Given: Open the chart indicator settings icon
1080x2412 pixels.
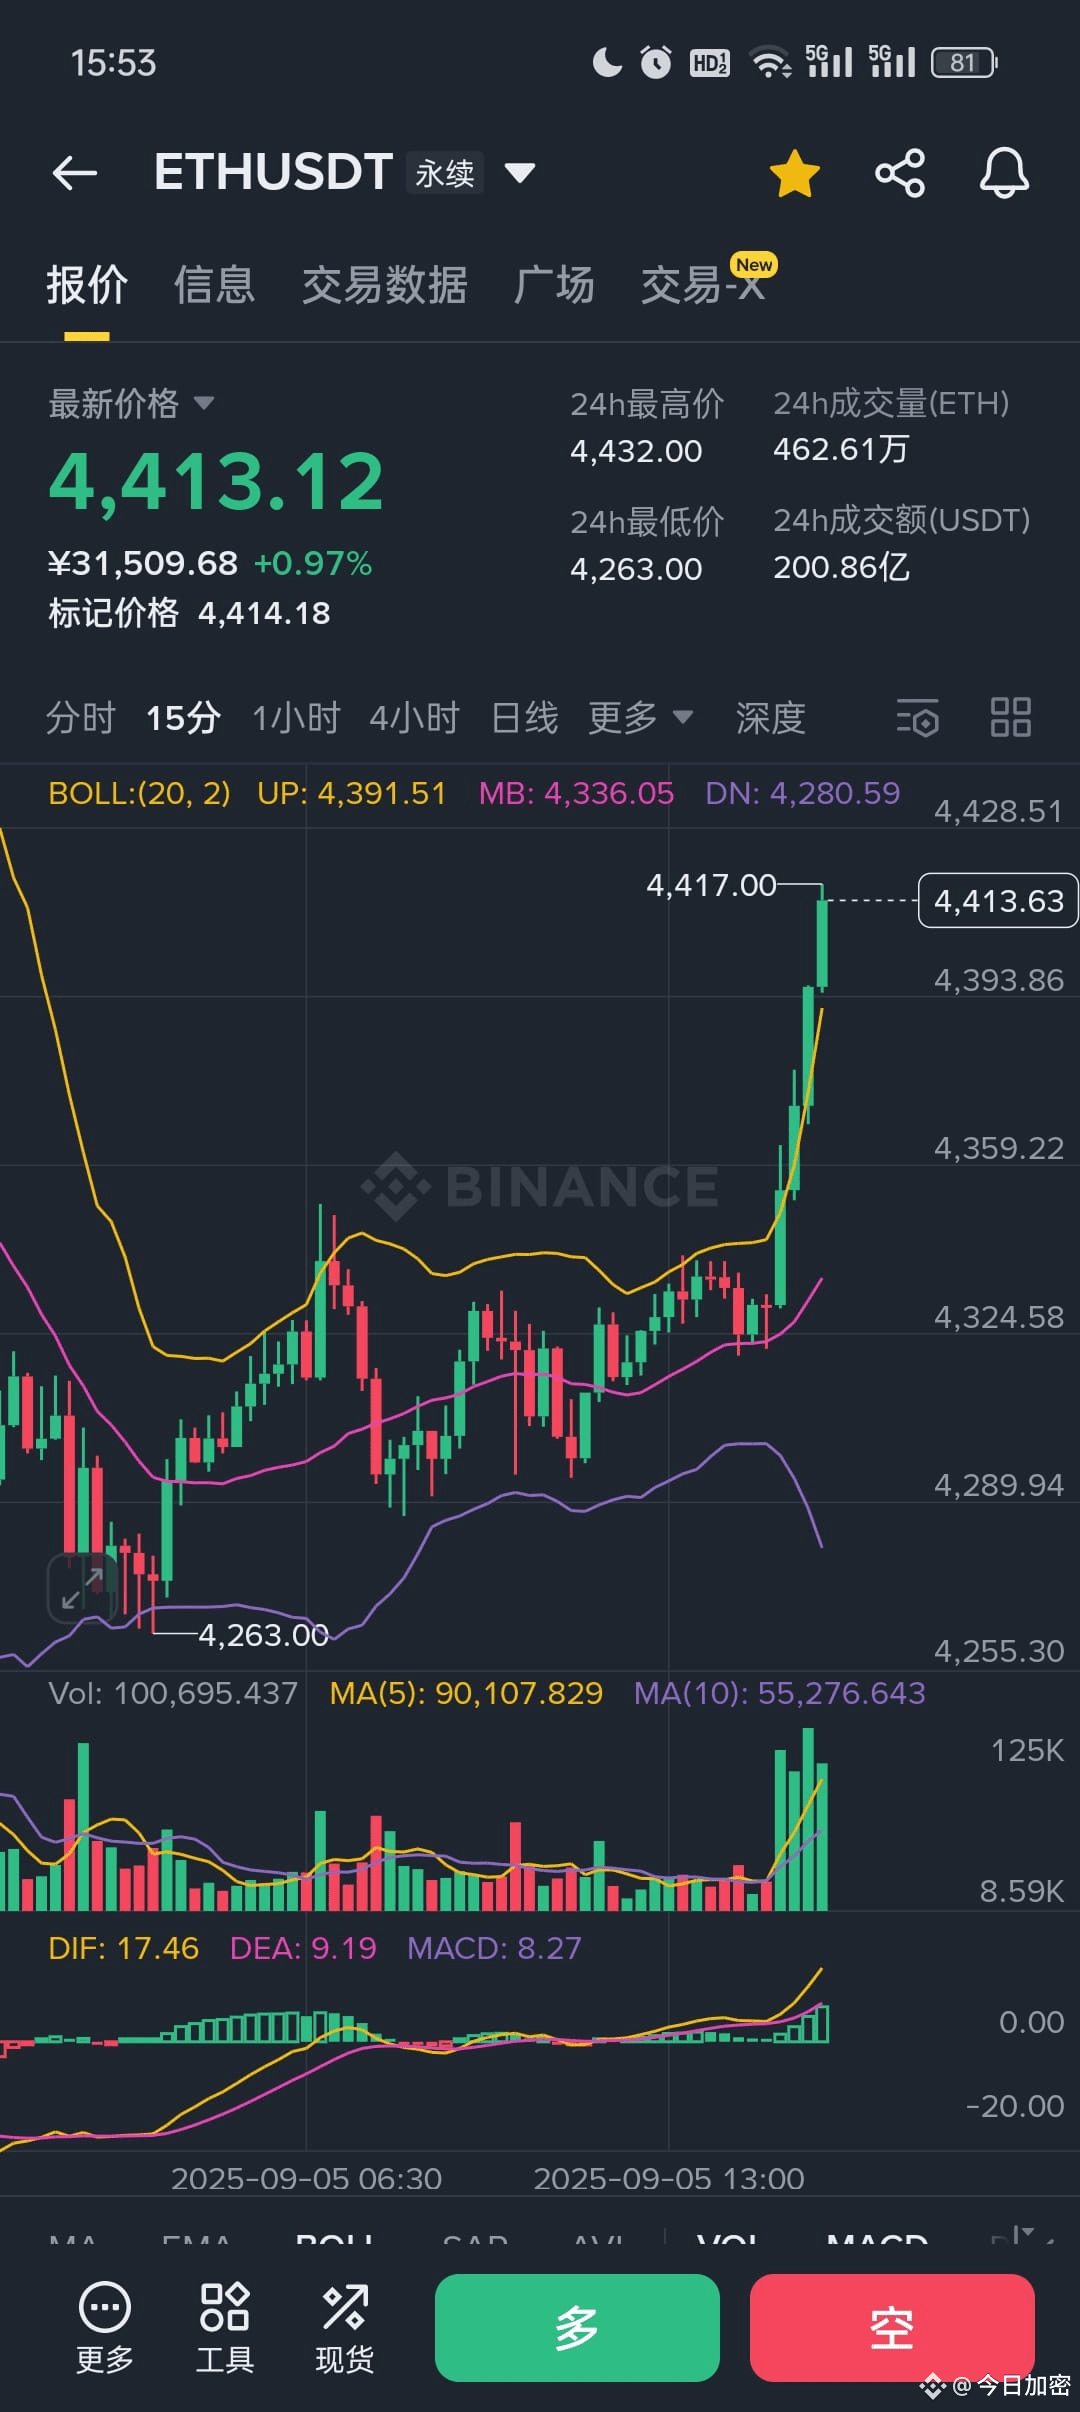Looking at the screenshot, I should [918, 717].
